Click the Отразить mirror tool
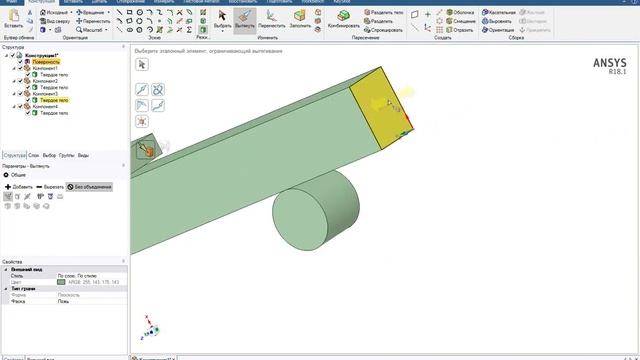The image size is (640, 360). coord(460,30)
